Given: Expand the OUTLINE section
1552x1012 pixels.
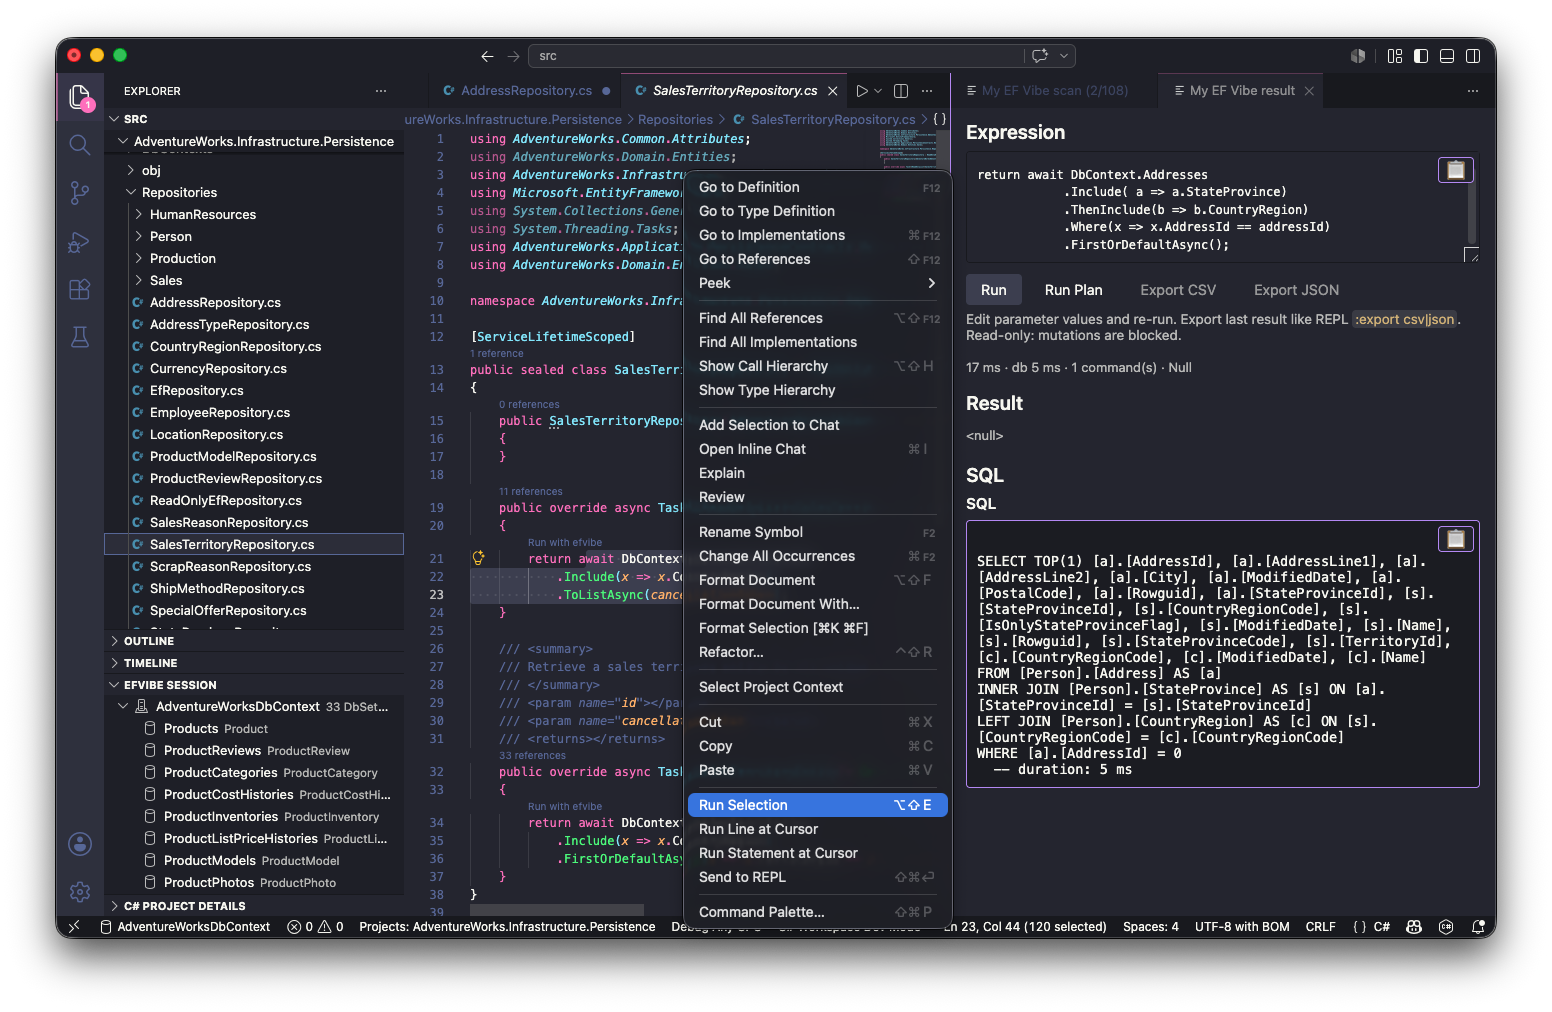Looking at the screenshot, I should [254, 641].
